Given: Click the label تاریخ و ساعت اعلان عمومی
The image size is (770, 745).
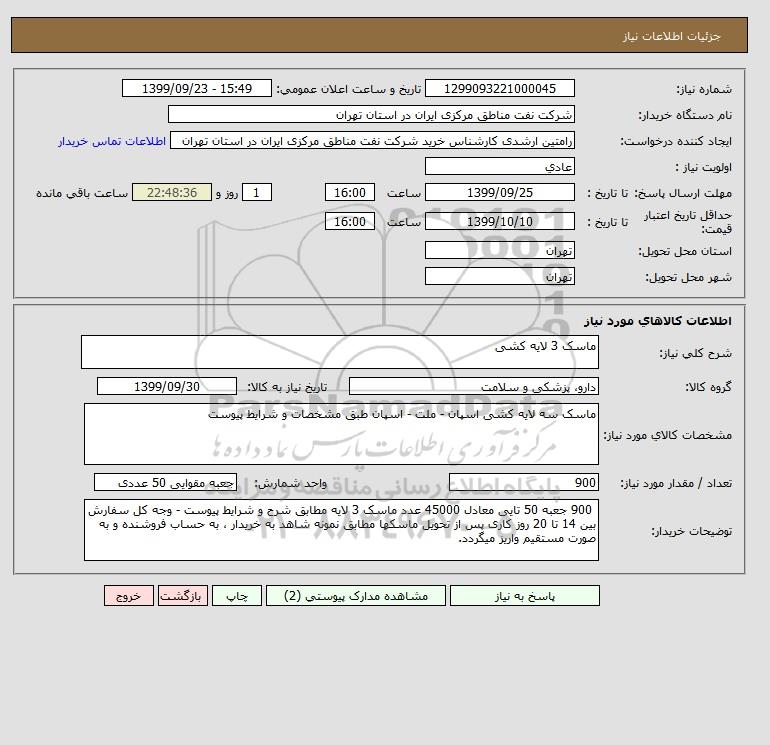Looking at the screenshot, I should point(349,89).
